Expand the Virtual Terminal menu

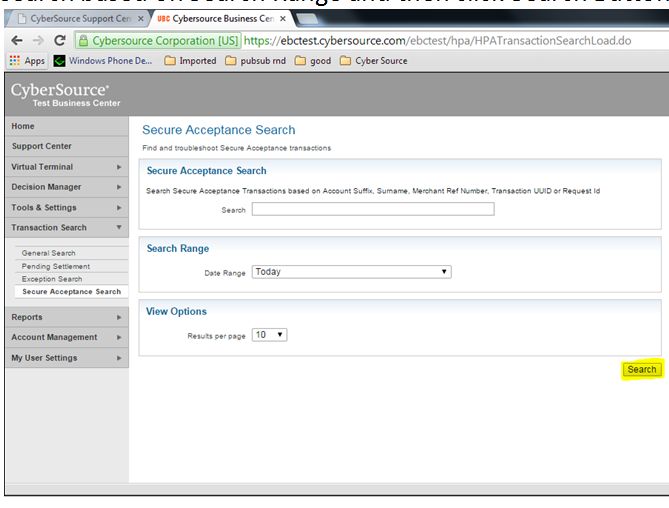(67, 167)
